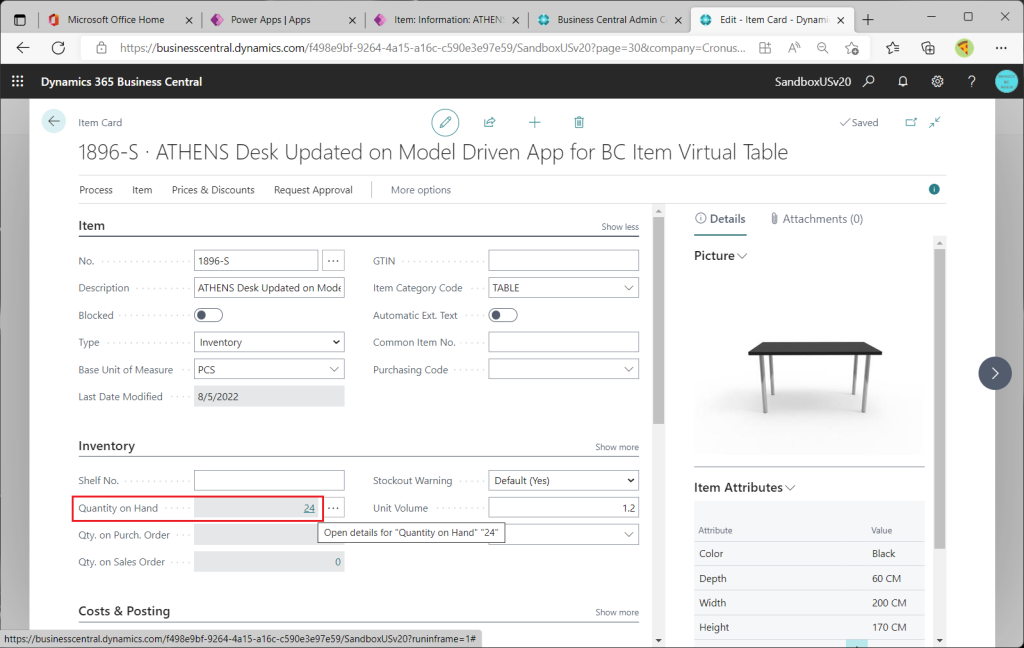Open the notifications bell
The width and height of the screenshot is (1024, 648).
point(903,82)
